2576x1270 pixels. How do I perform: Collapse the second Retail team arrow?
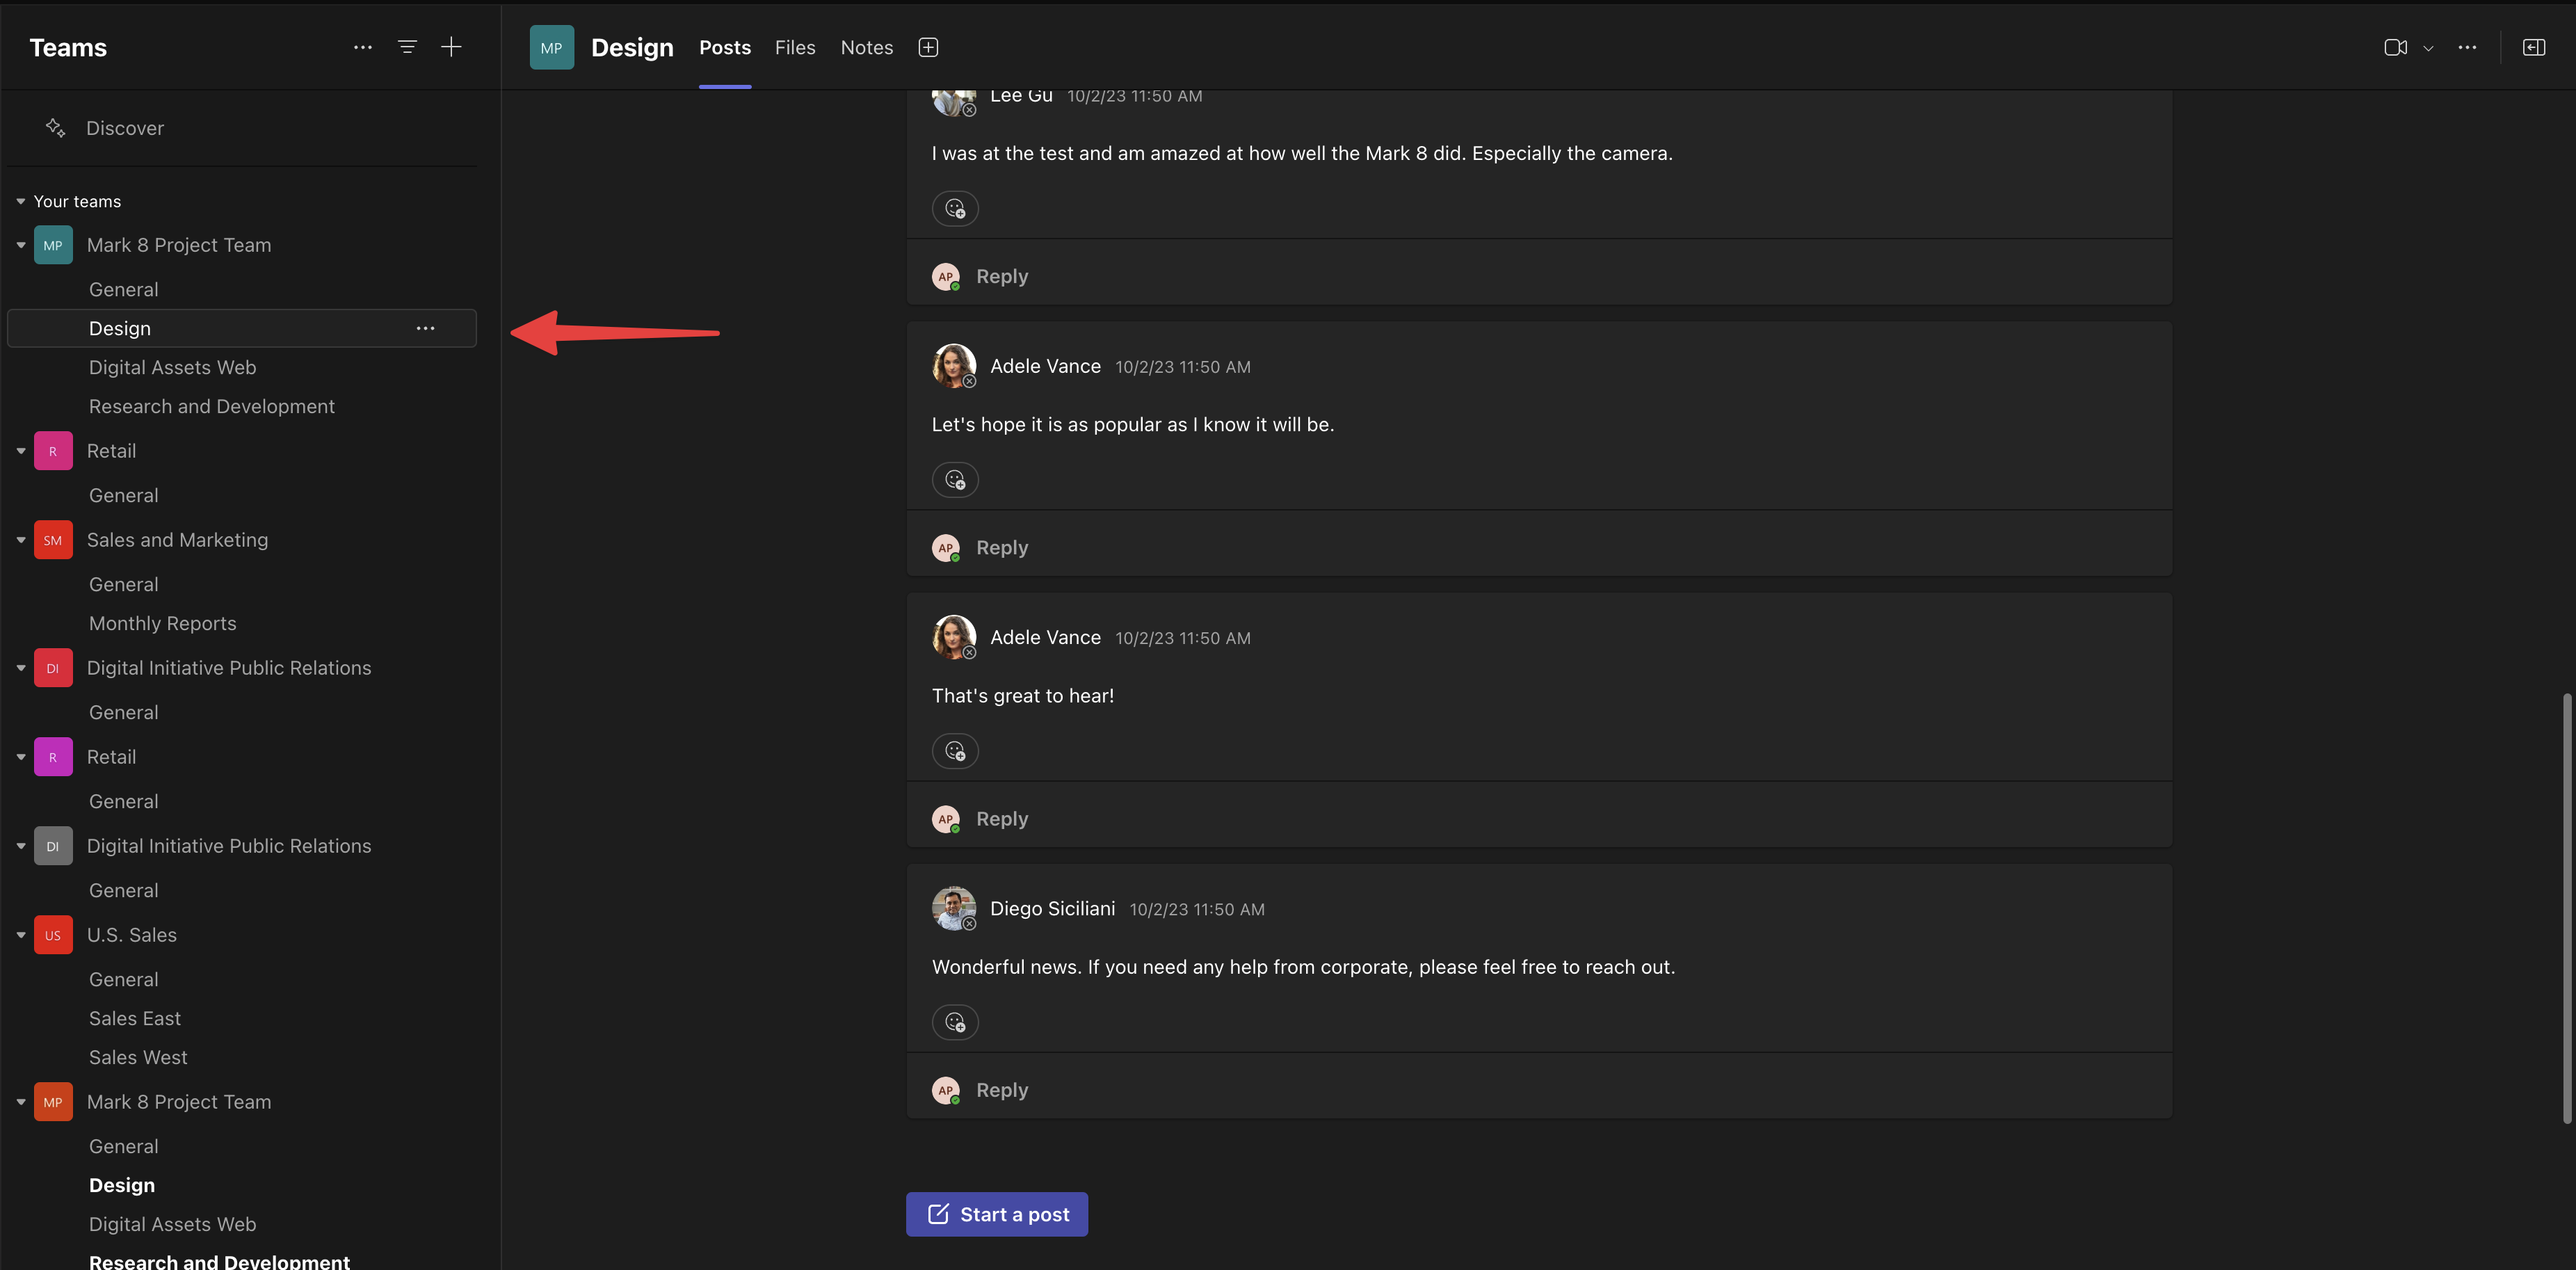tap(20, 757)
